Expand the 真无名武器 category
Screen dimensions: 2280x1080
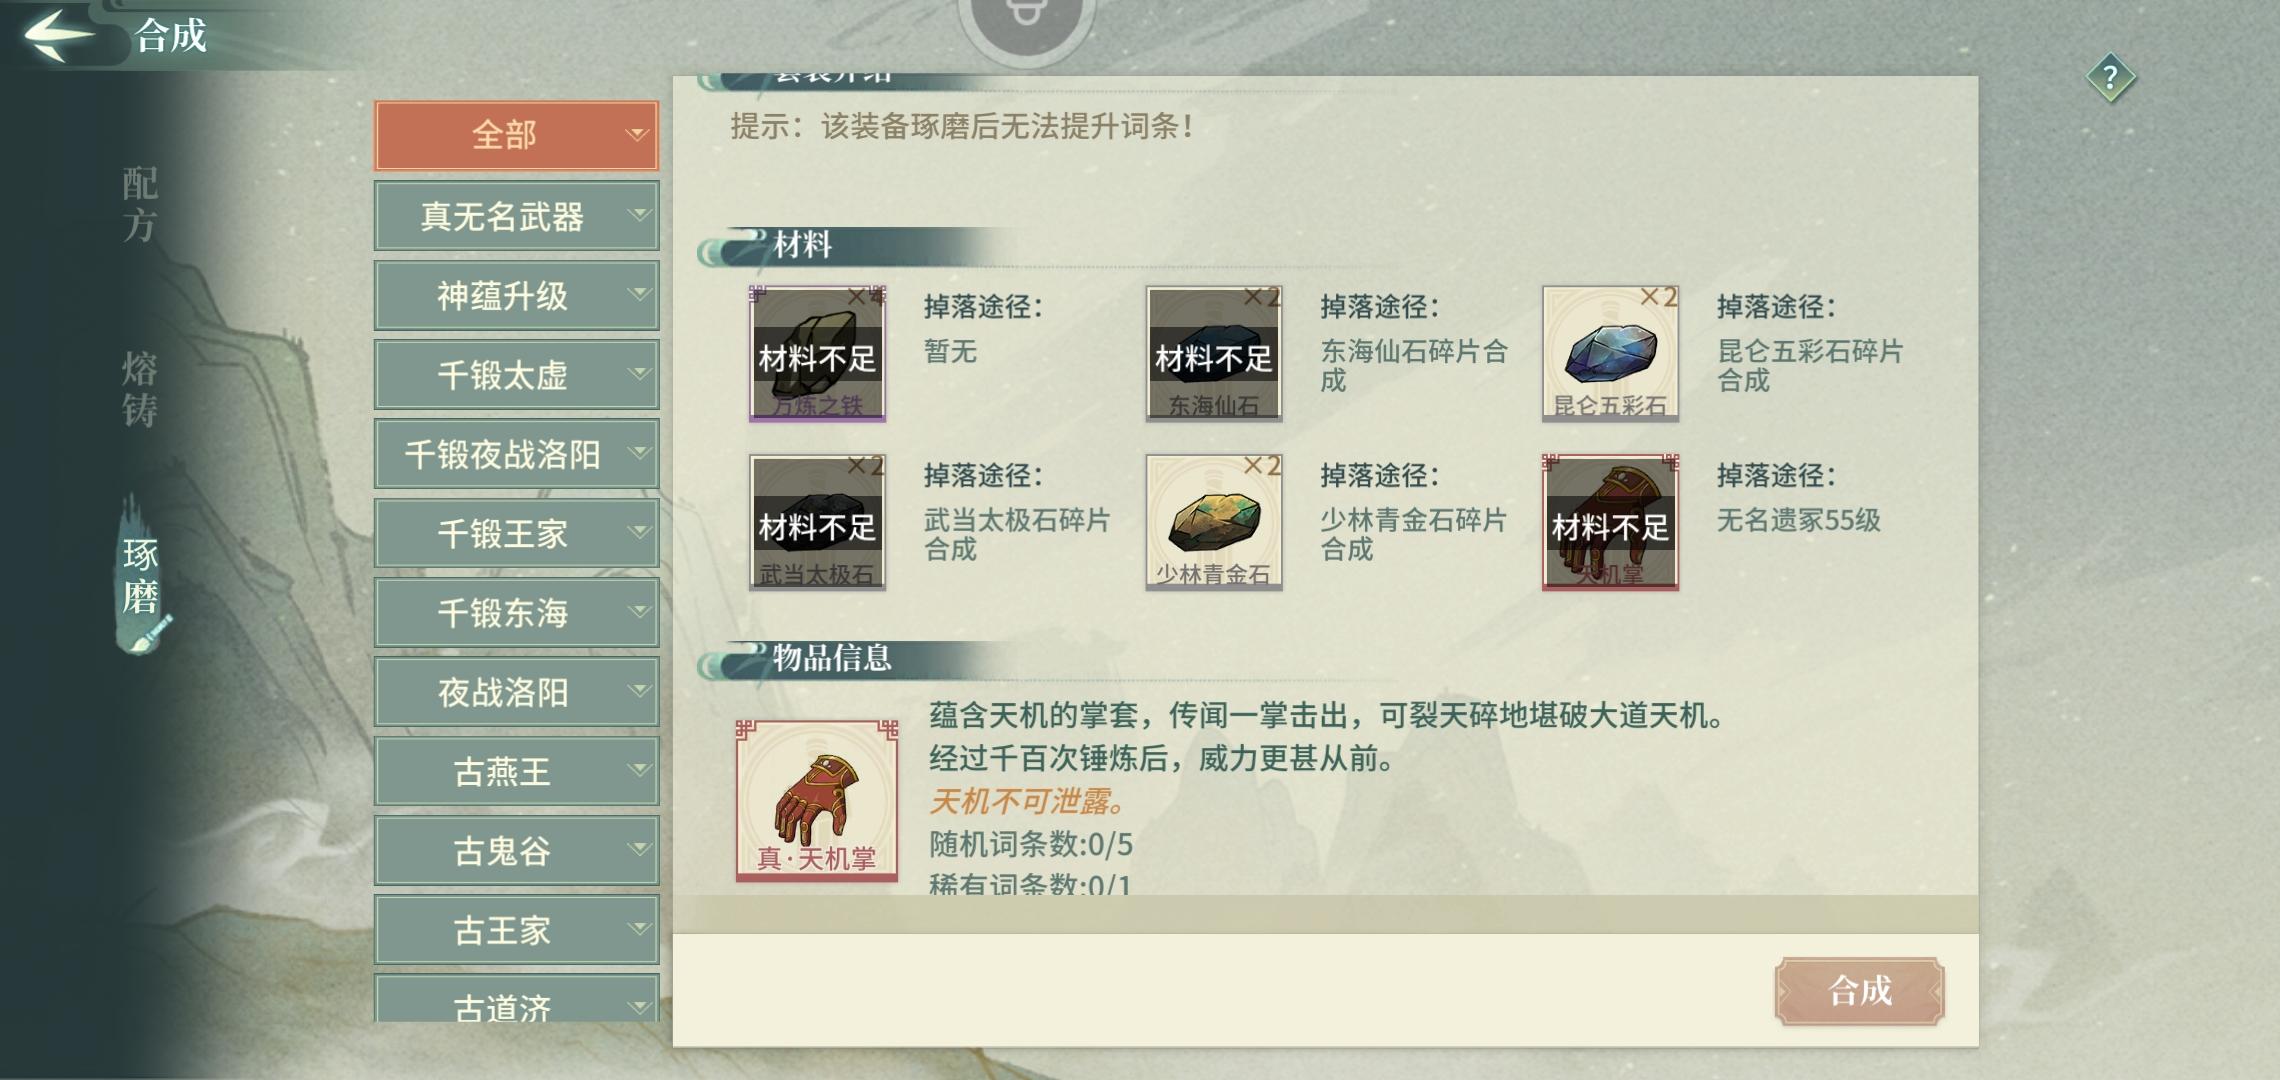[516, 216]
